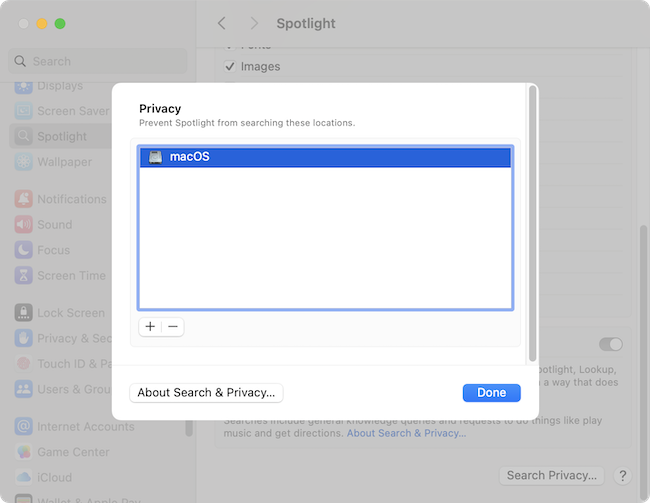This screenshot has height=503, width=650.
Task: Open Focus settings in the sidebar
Action: [54, 250]
